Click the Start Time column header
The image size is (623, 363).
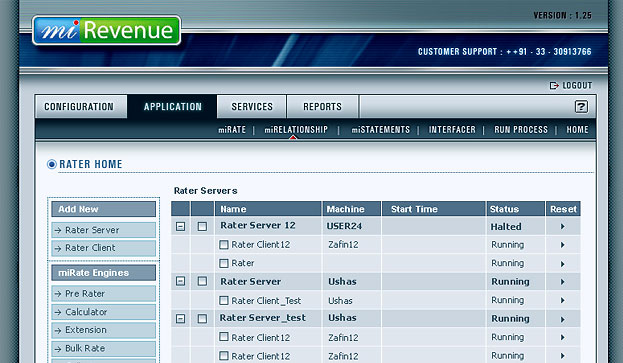[x=433, y=209]
